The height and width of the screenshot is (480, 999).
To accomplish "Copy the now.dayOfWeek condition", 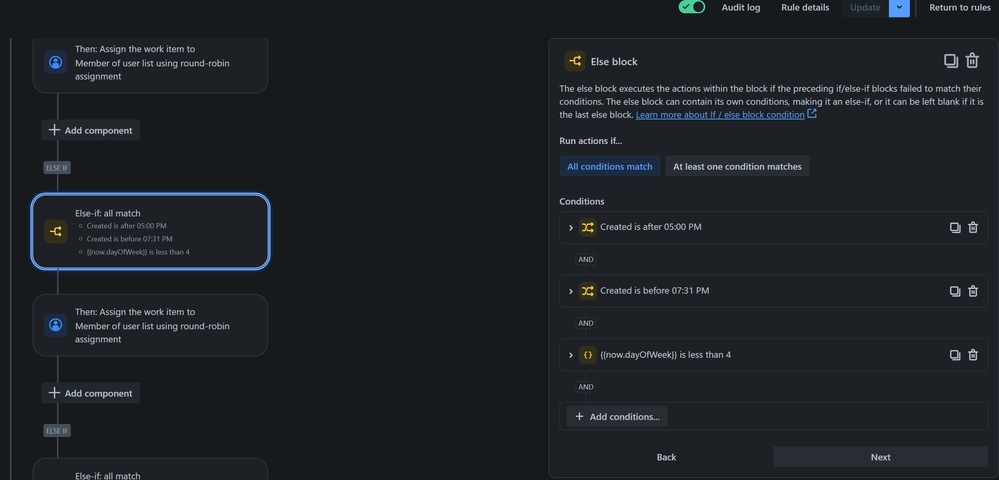I will click(954, 355).
